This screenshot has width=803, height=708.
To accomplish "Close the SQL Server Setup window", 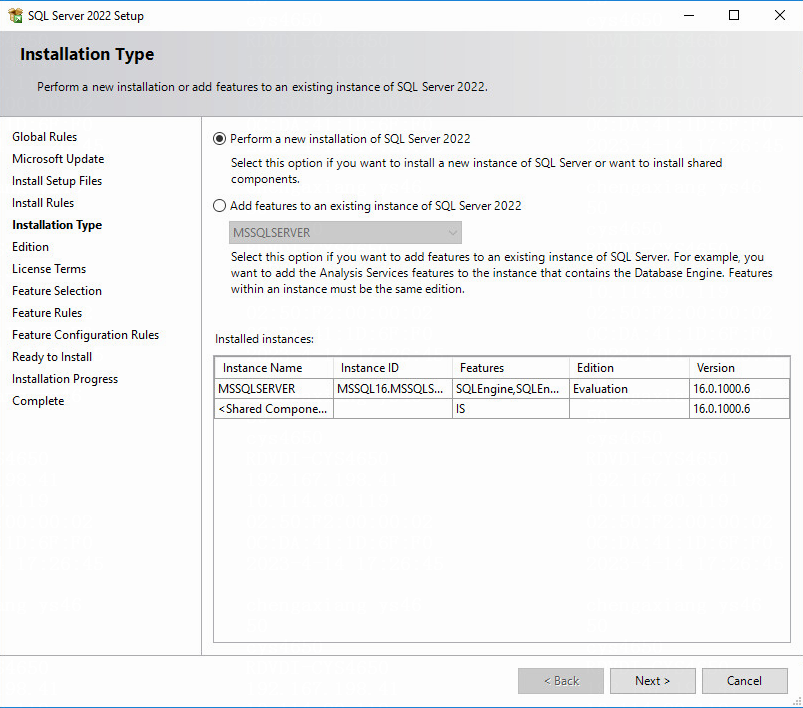I will click(x=779, y=15).
